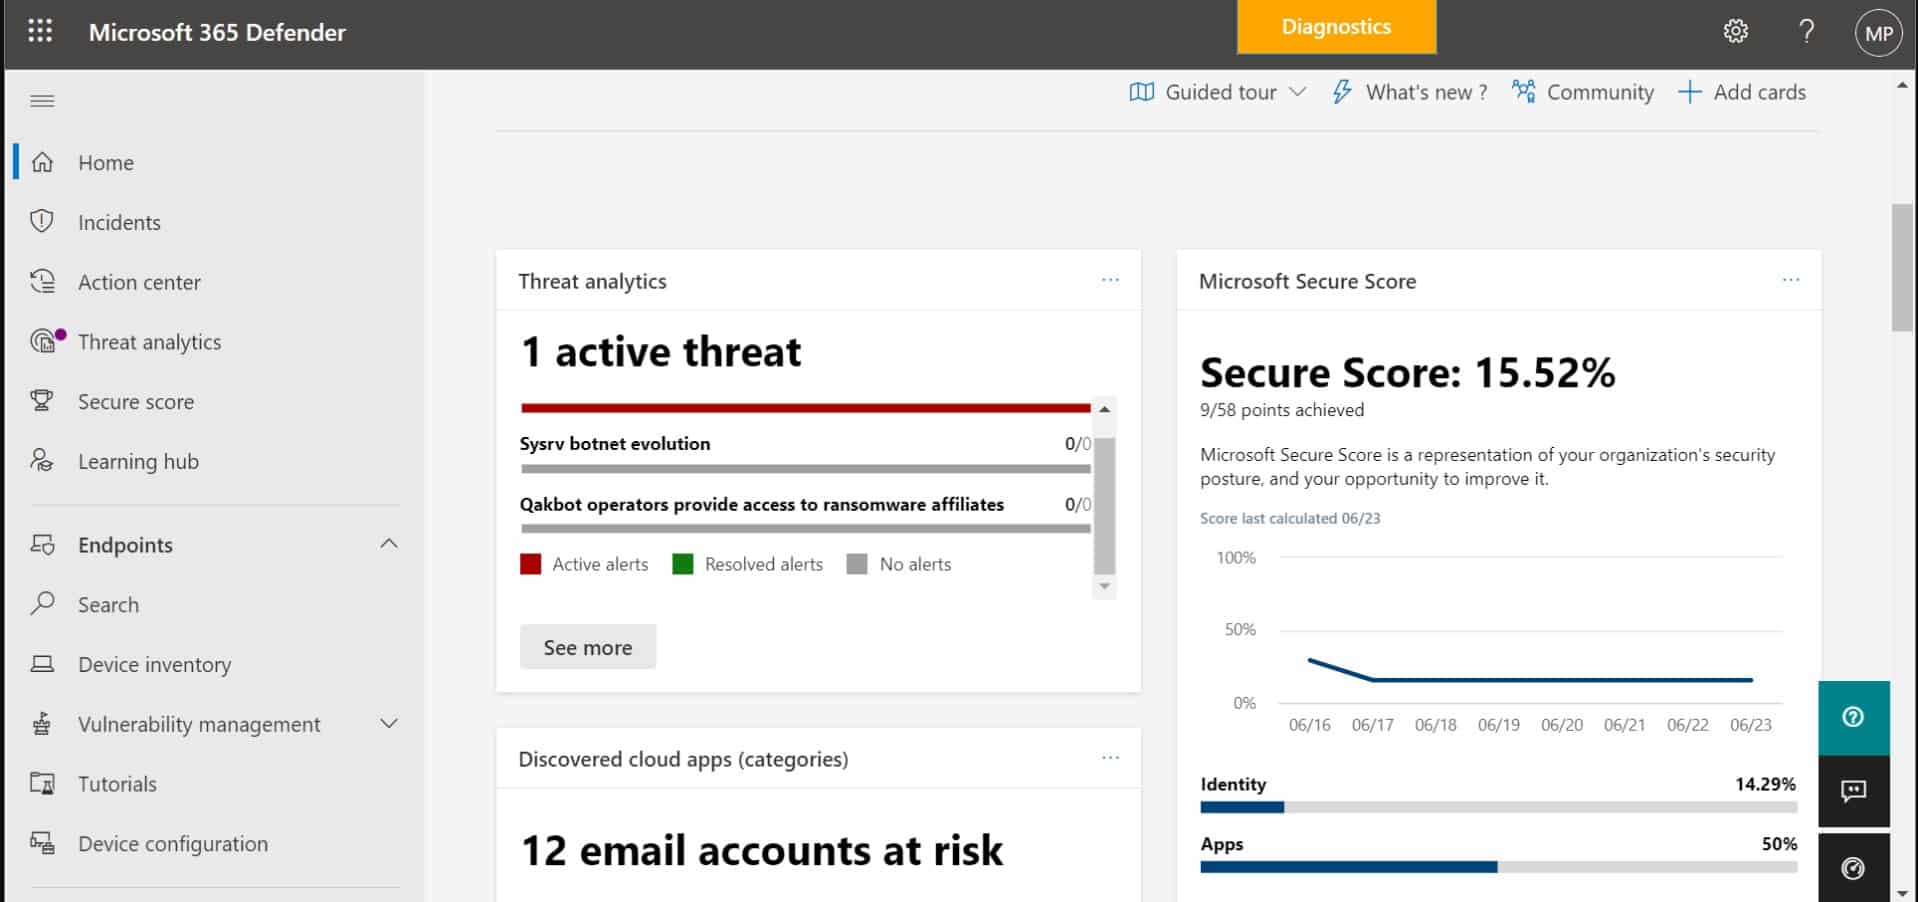
Task: Open the app launcher waffle icon
Action: [x=38, y=31]
